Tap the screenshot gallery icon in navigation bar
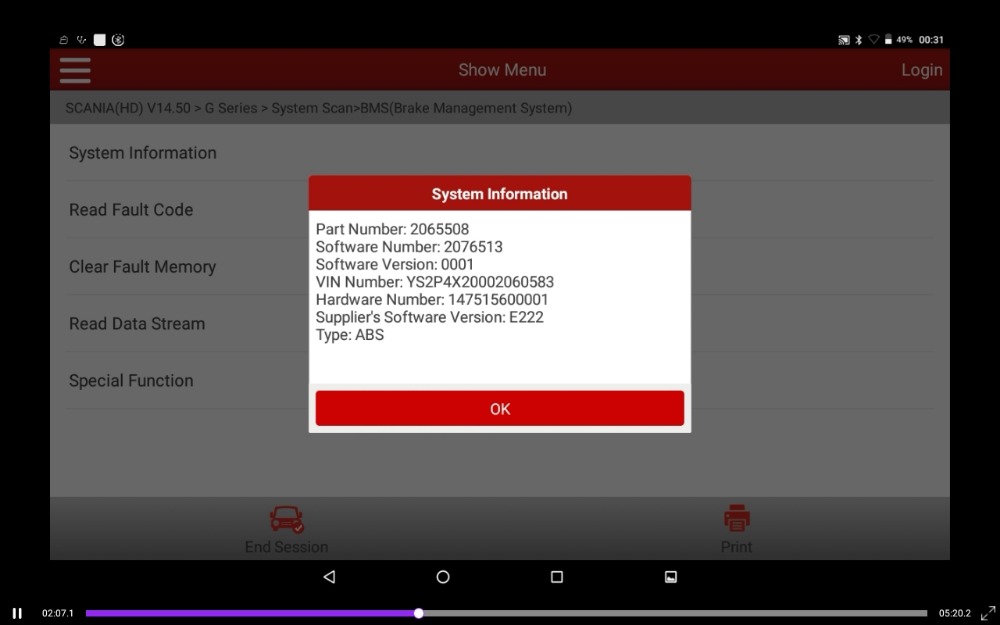Image resolution: width=1000 pixels, height=625 pixels. [x=670, y=577]
